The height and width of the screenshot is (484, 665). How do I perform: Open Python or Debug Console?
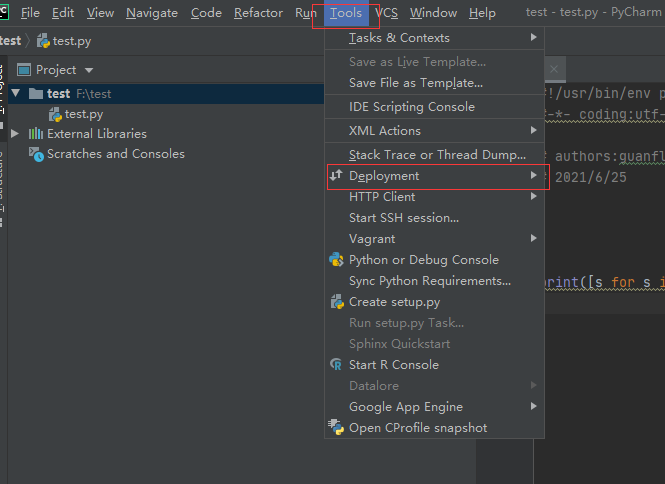click(434, 260)
